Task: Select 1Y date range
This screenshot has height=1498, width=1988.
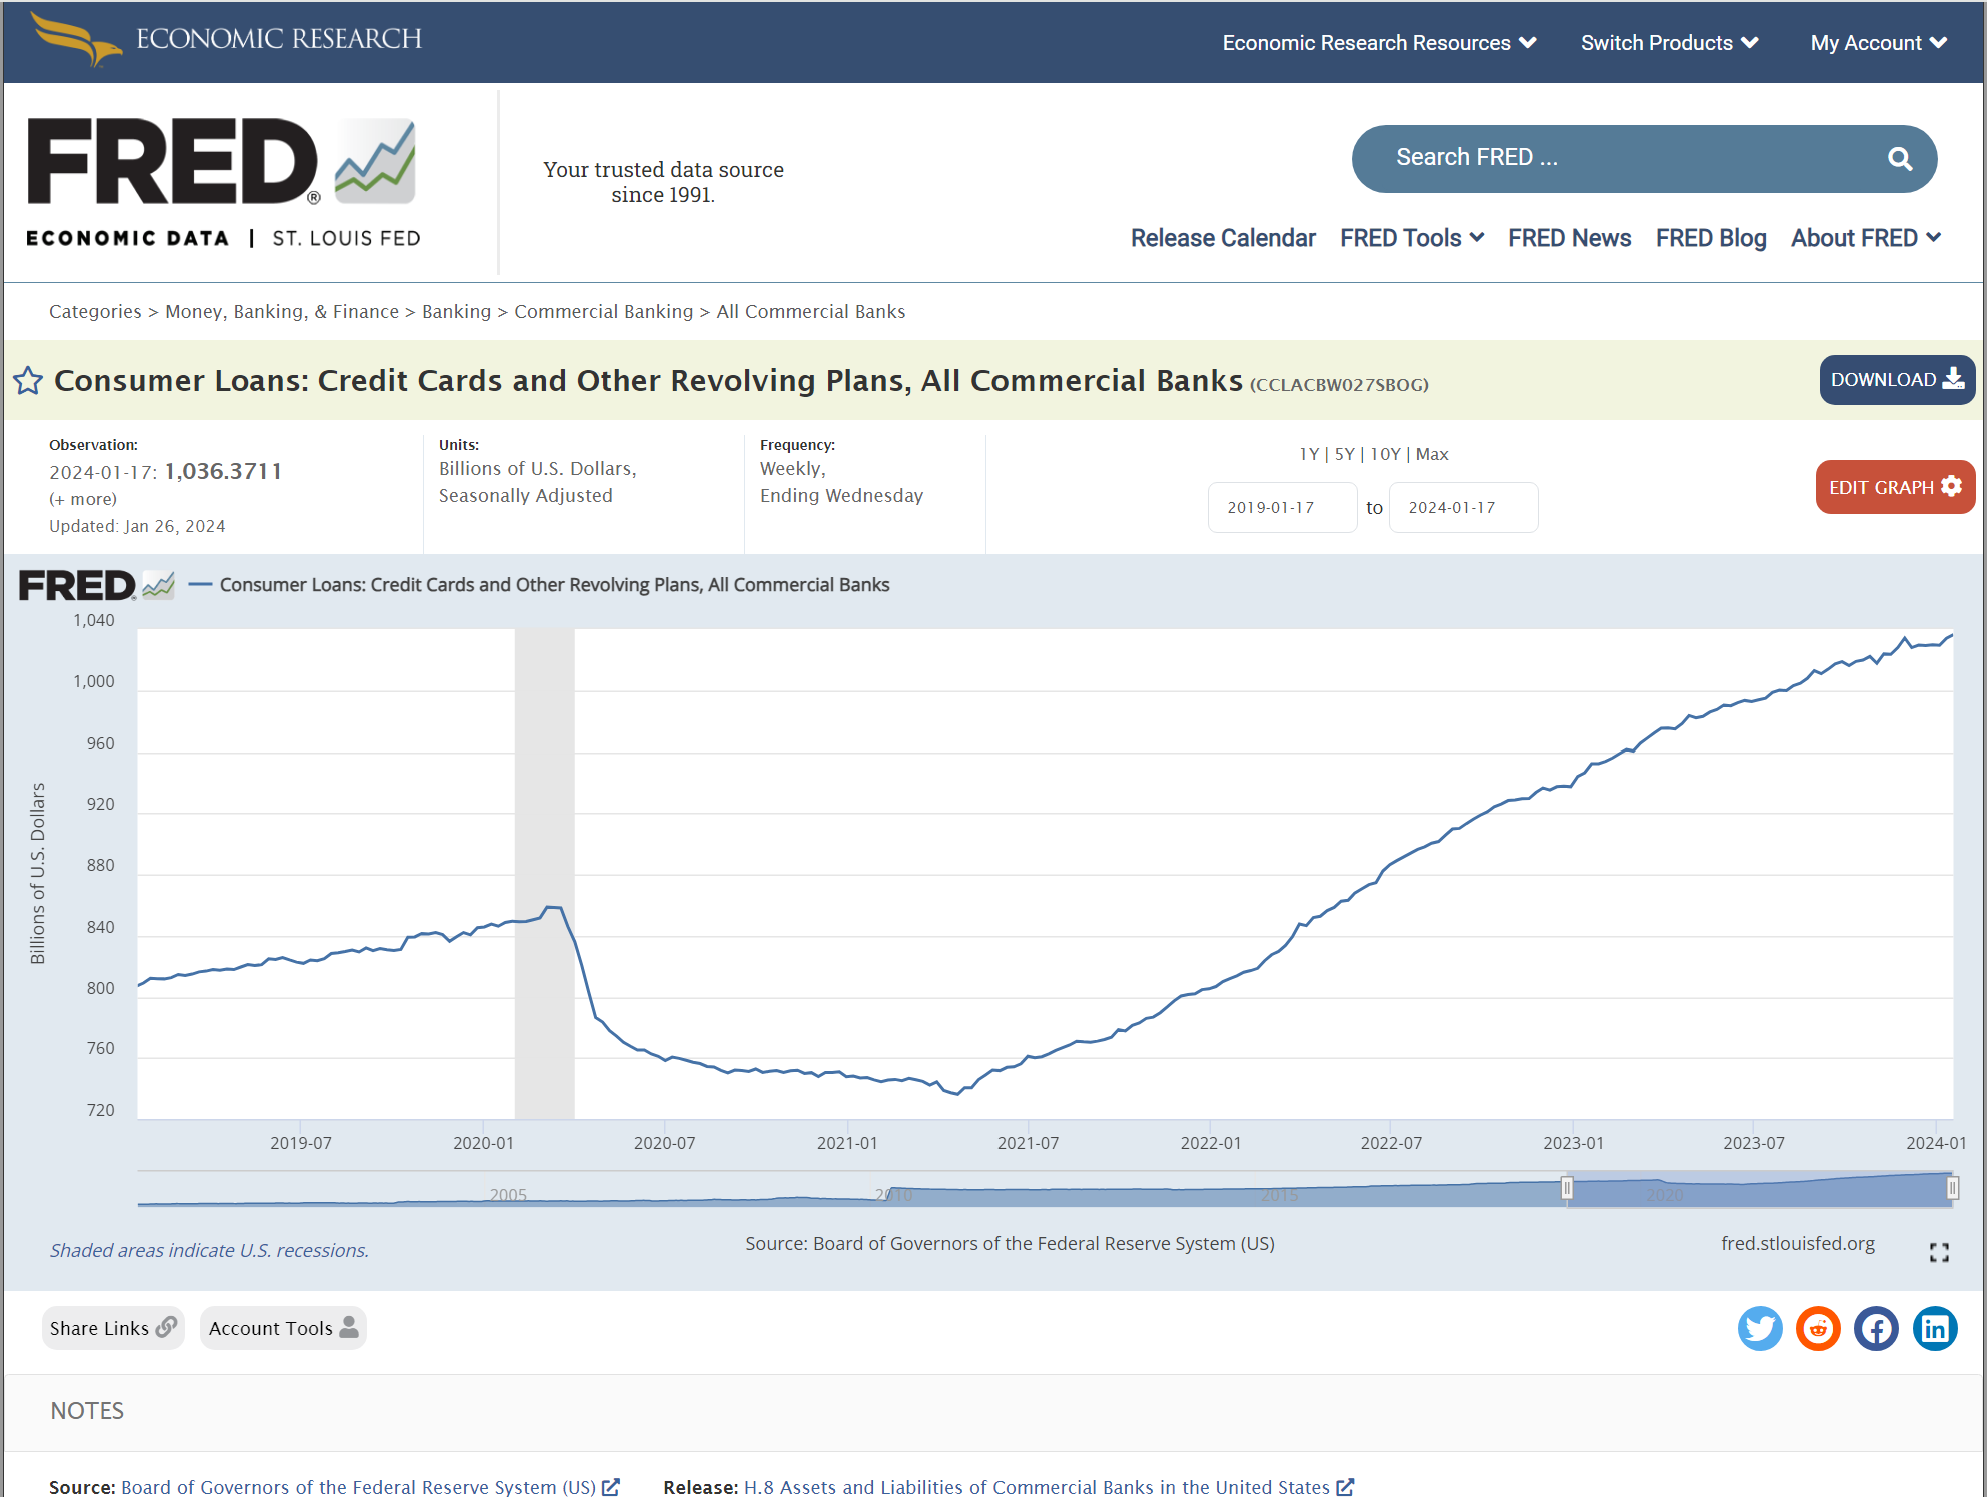Action: coord(1308,454)
